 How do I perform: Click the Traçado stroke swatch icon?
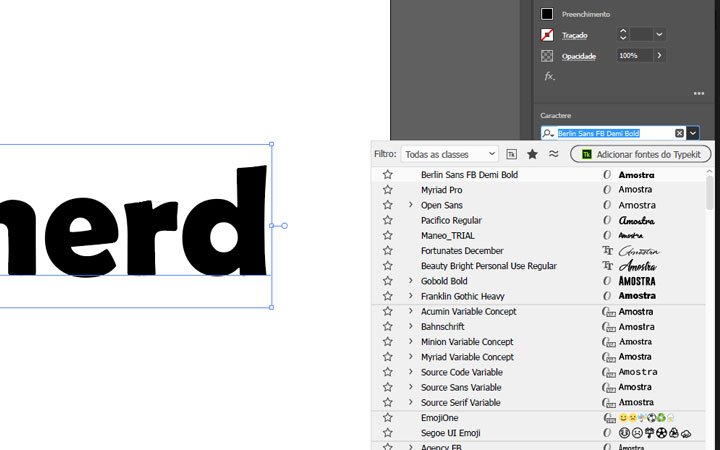click(547, 35)
